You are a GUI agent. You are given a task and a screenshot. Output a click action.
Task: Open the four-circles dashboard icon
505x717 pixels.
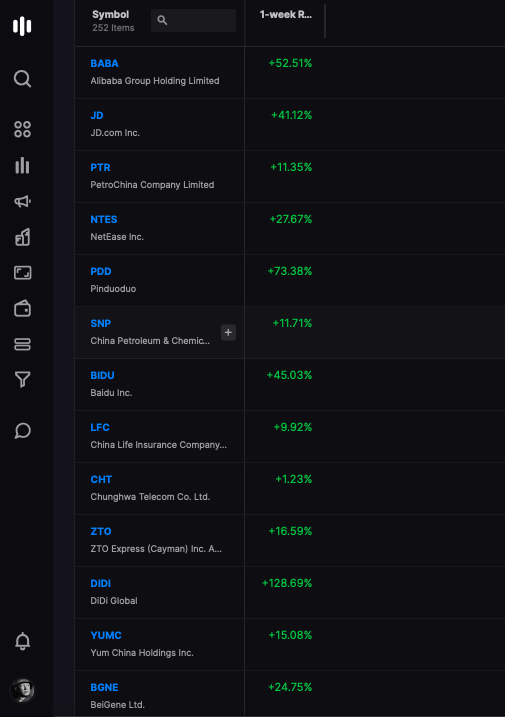pyautogui.click(x=22, y=129)
